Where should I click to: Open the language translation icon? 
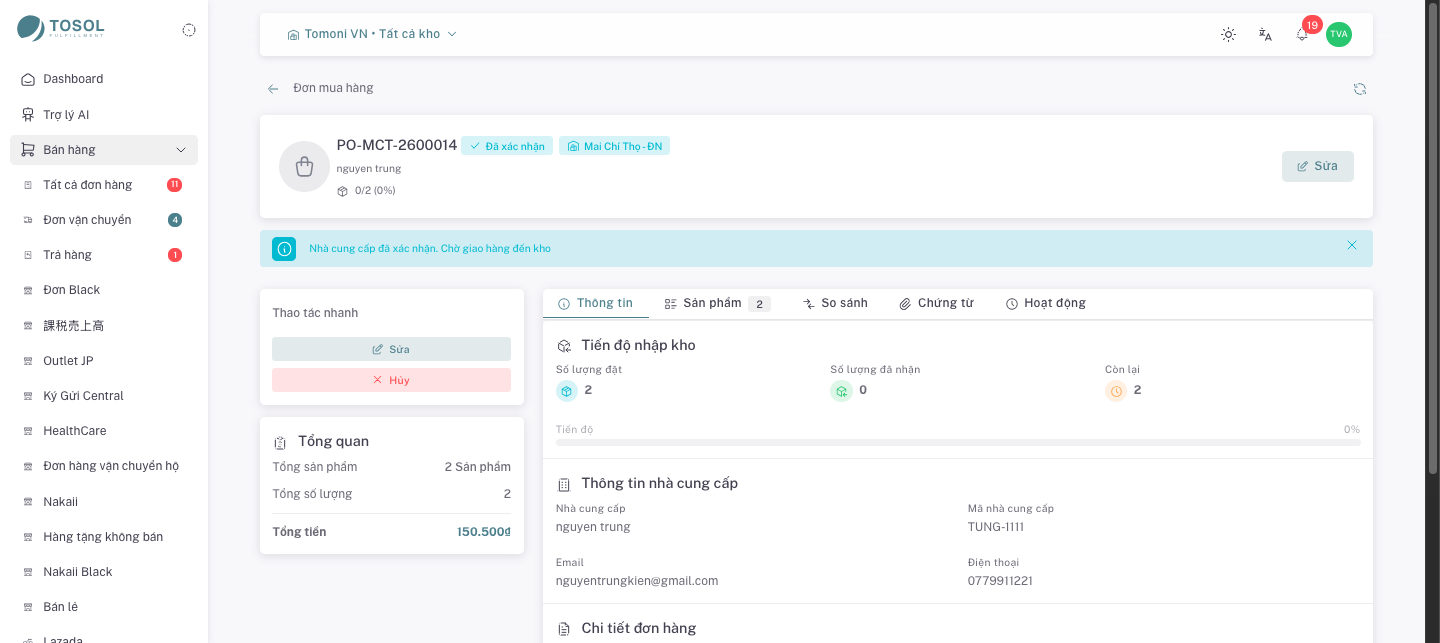[1265, 34]
